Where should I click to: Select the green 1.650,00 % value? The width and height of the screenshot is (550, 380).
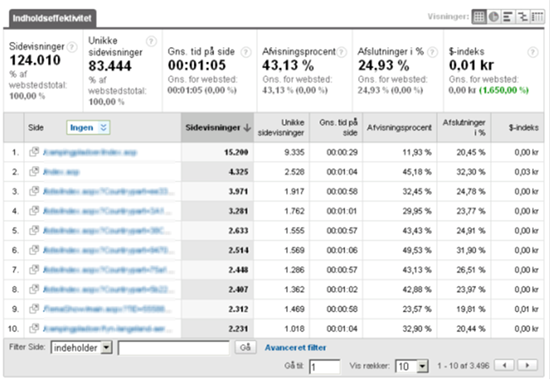(x=504, y=90)
